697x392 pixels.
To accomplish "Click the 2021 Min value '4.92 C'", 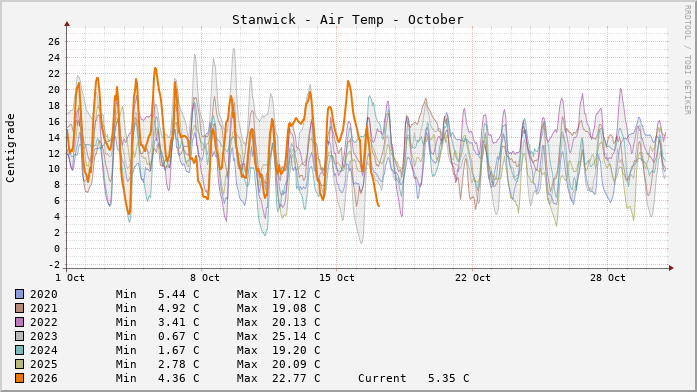I will (x=179, y=308).
